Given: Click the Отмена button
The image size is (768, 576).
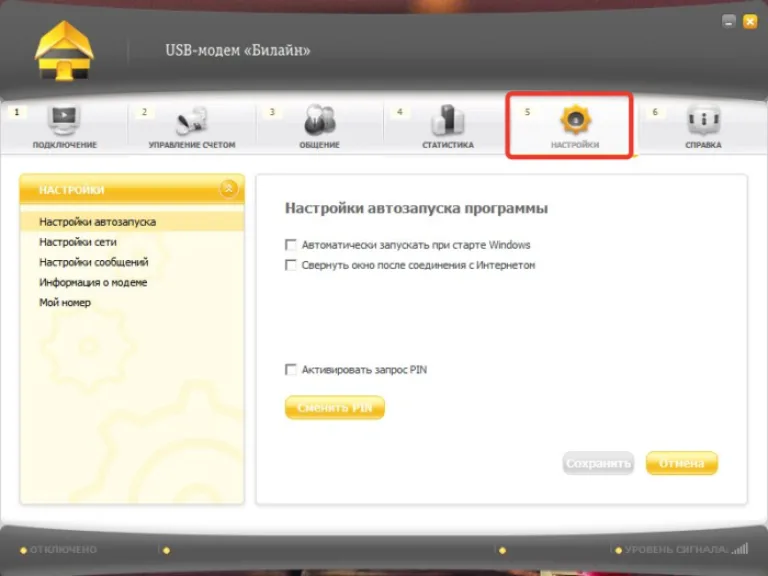Looking at the screenshot, I should click(x=682, y=463).
